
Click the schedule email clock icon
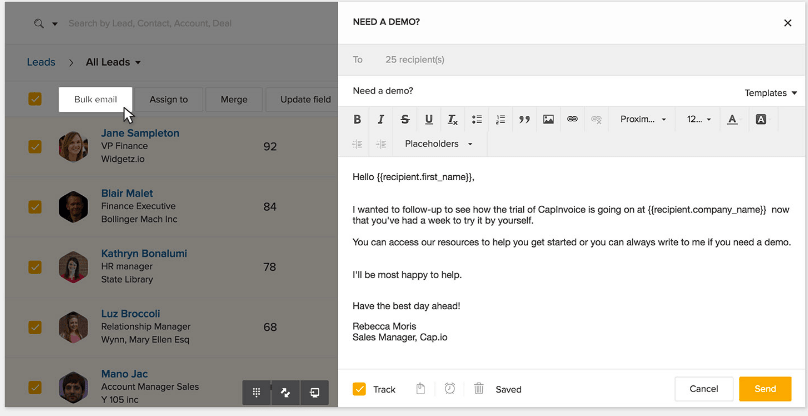pyautogui.click(x=450, y=389)
